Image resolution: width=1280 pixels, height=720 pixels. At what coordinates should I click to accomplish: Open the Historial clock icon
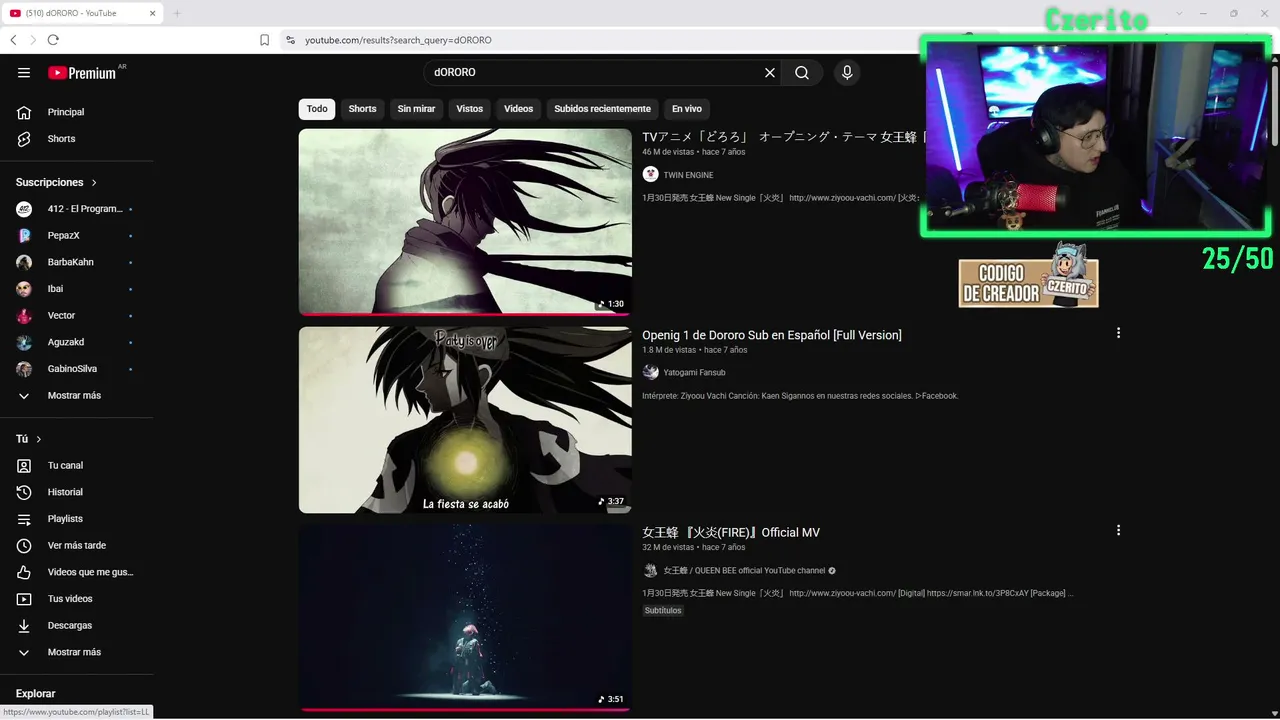click(x=24, y=492)
